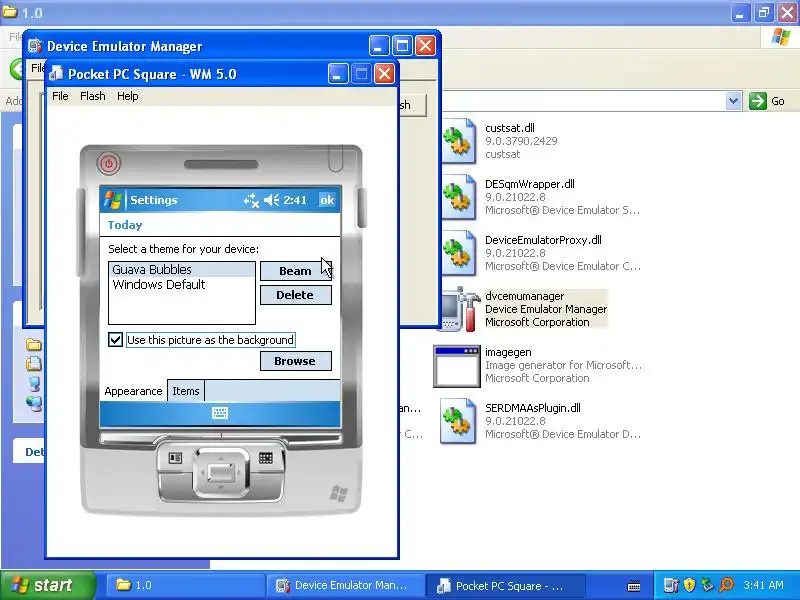Uncheck Use this picture as the background

coord(115,340)
